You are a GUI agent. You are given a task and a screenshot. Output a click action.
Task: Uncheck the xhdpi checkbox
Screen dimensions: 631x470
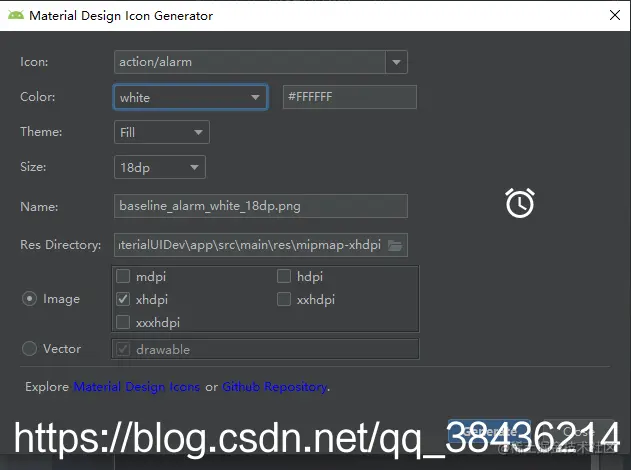(123, 299)
